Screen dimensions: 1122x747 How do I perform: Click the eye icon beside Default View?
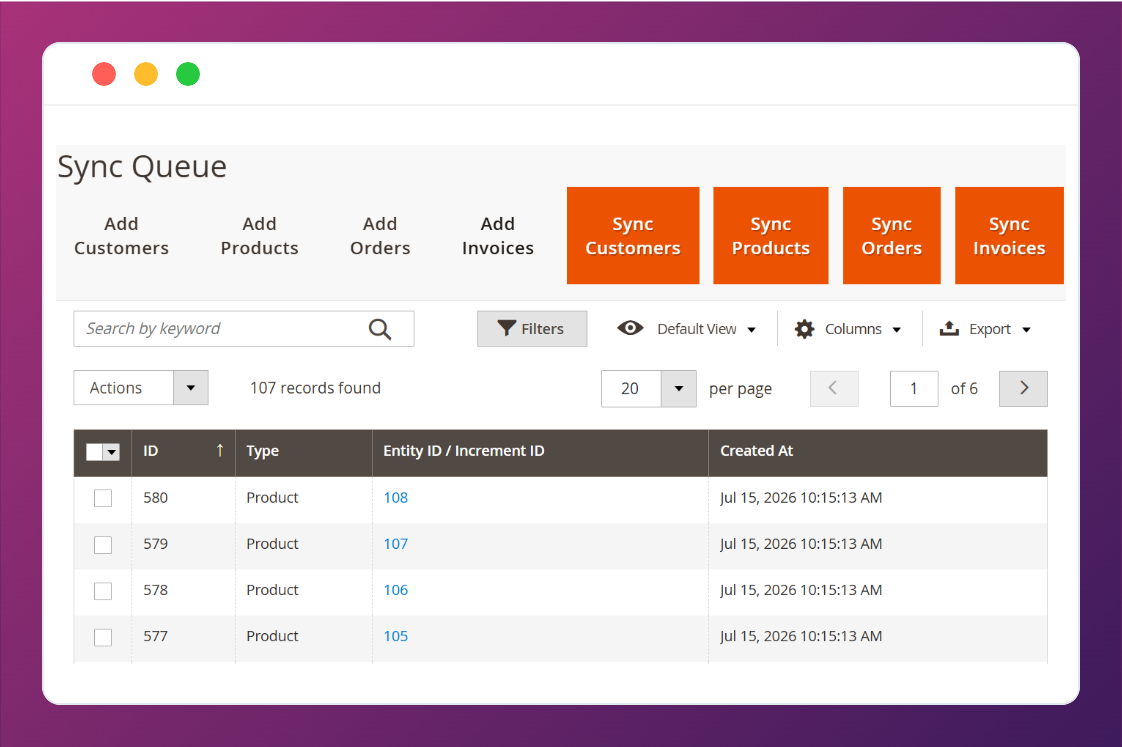(x=630, y=328)
